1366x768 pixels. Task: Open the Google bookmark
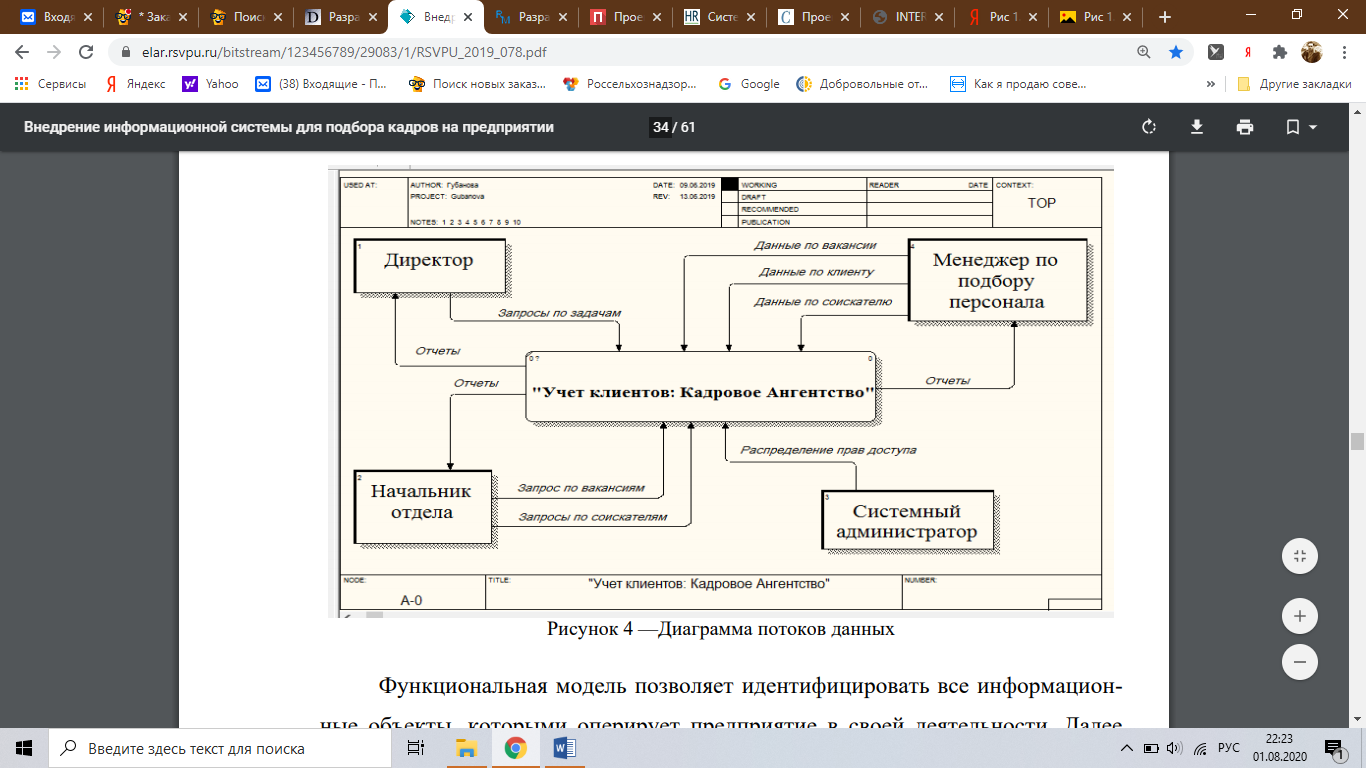[749, 84]
